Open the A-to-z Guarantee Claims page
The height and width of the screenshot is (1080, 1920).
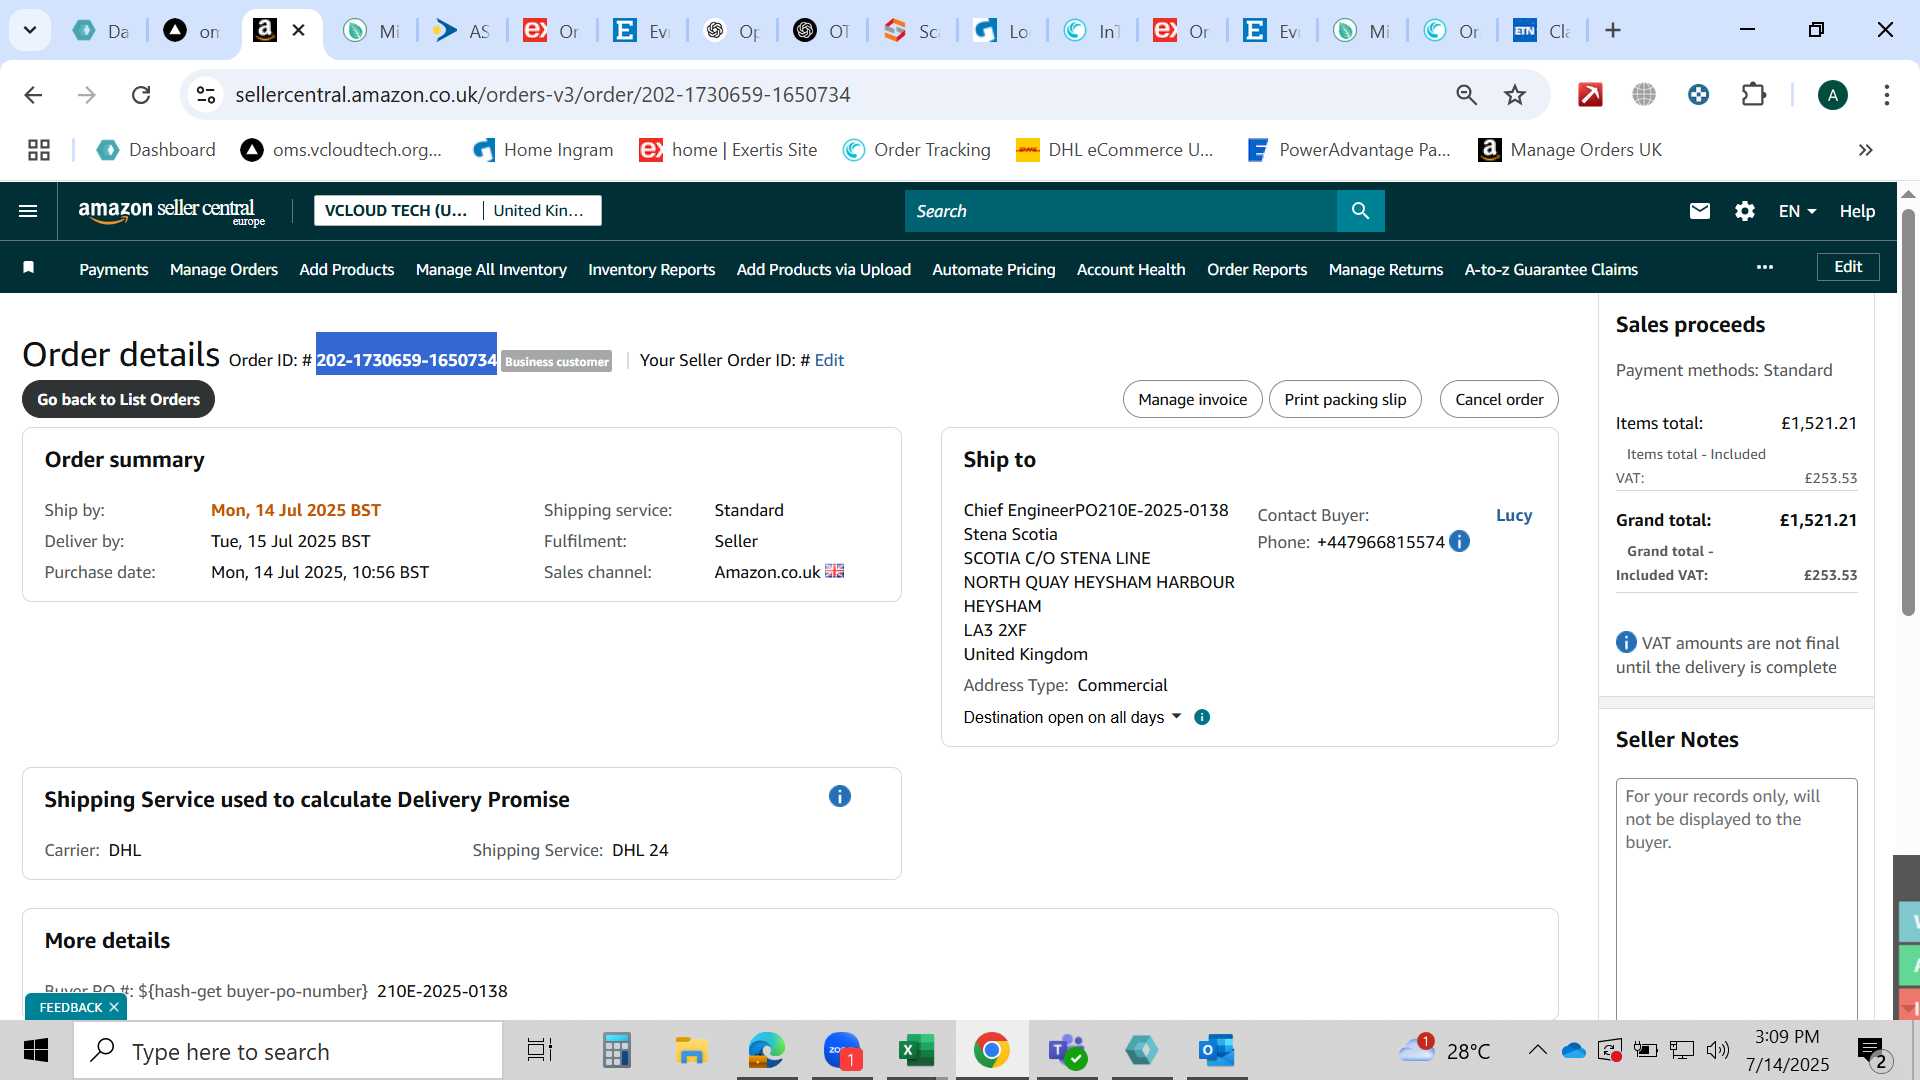[1551, 269]
